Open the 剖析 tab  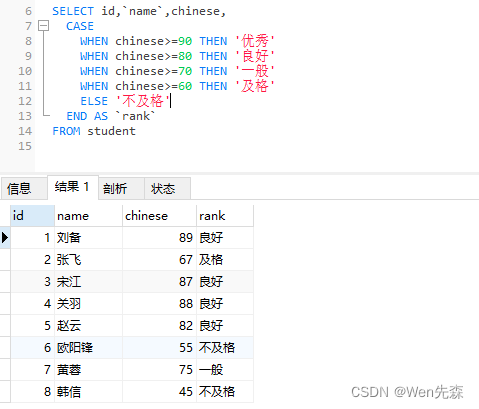[x=122, y=189]
